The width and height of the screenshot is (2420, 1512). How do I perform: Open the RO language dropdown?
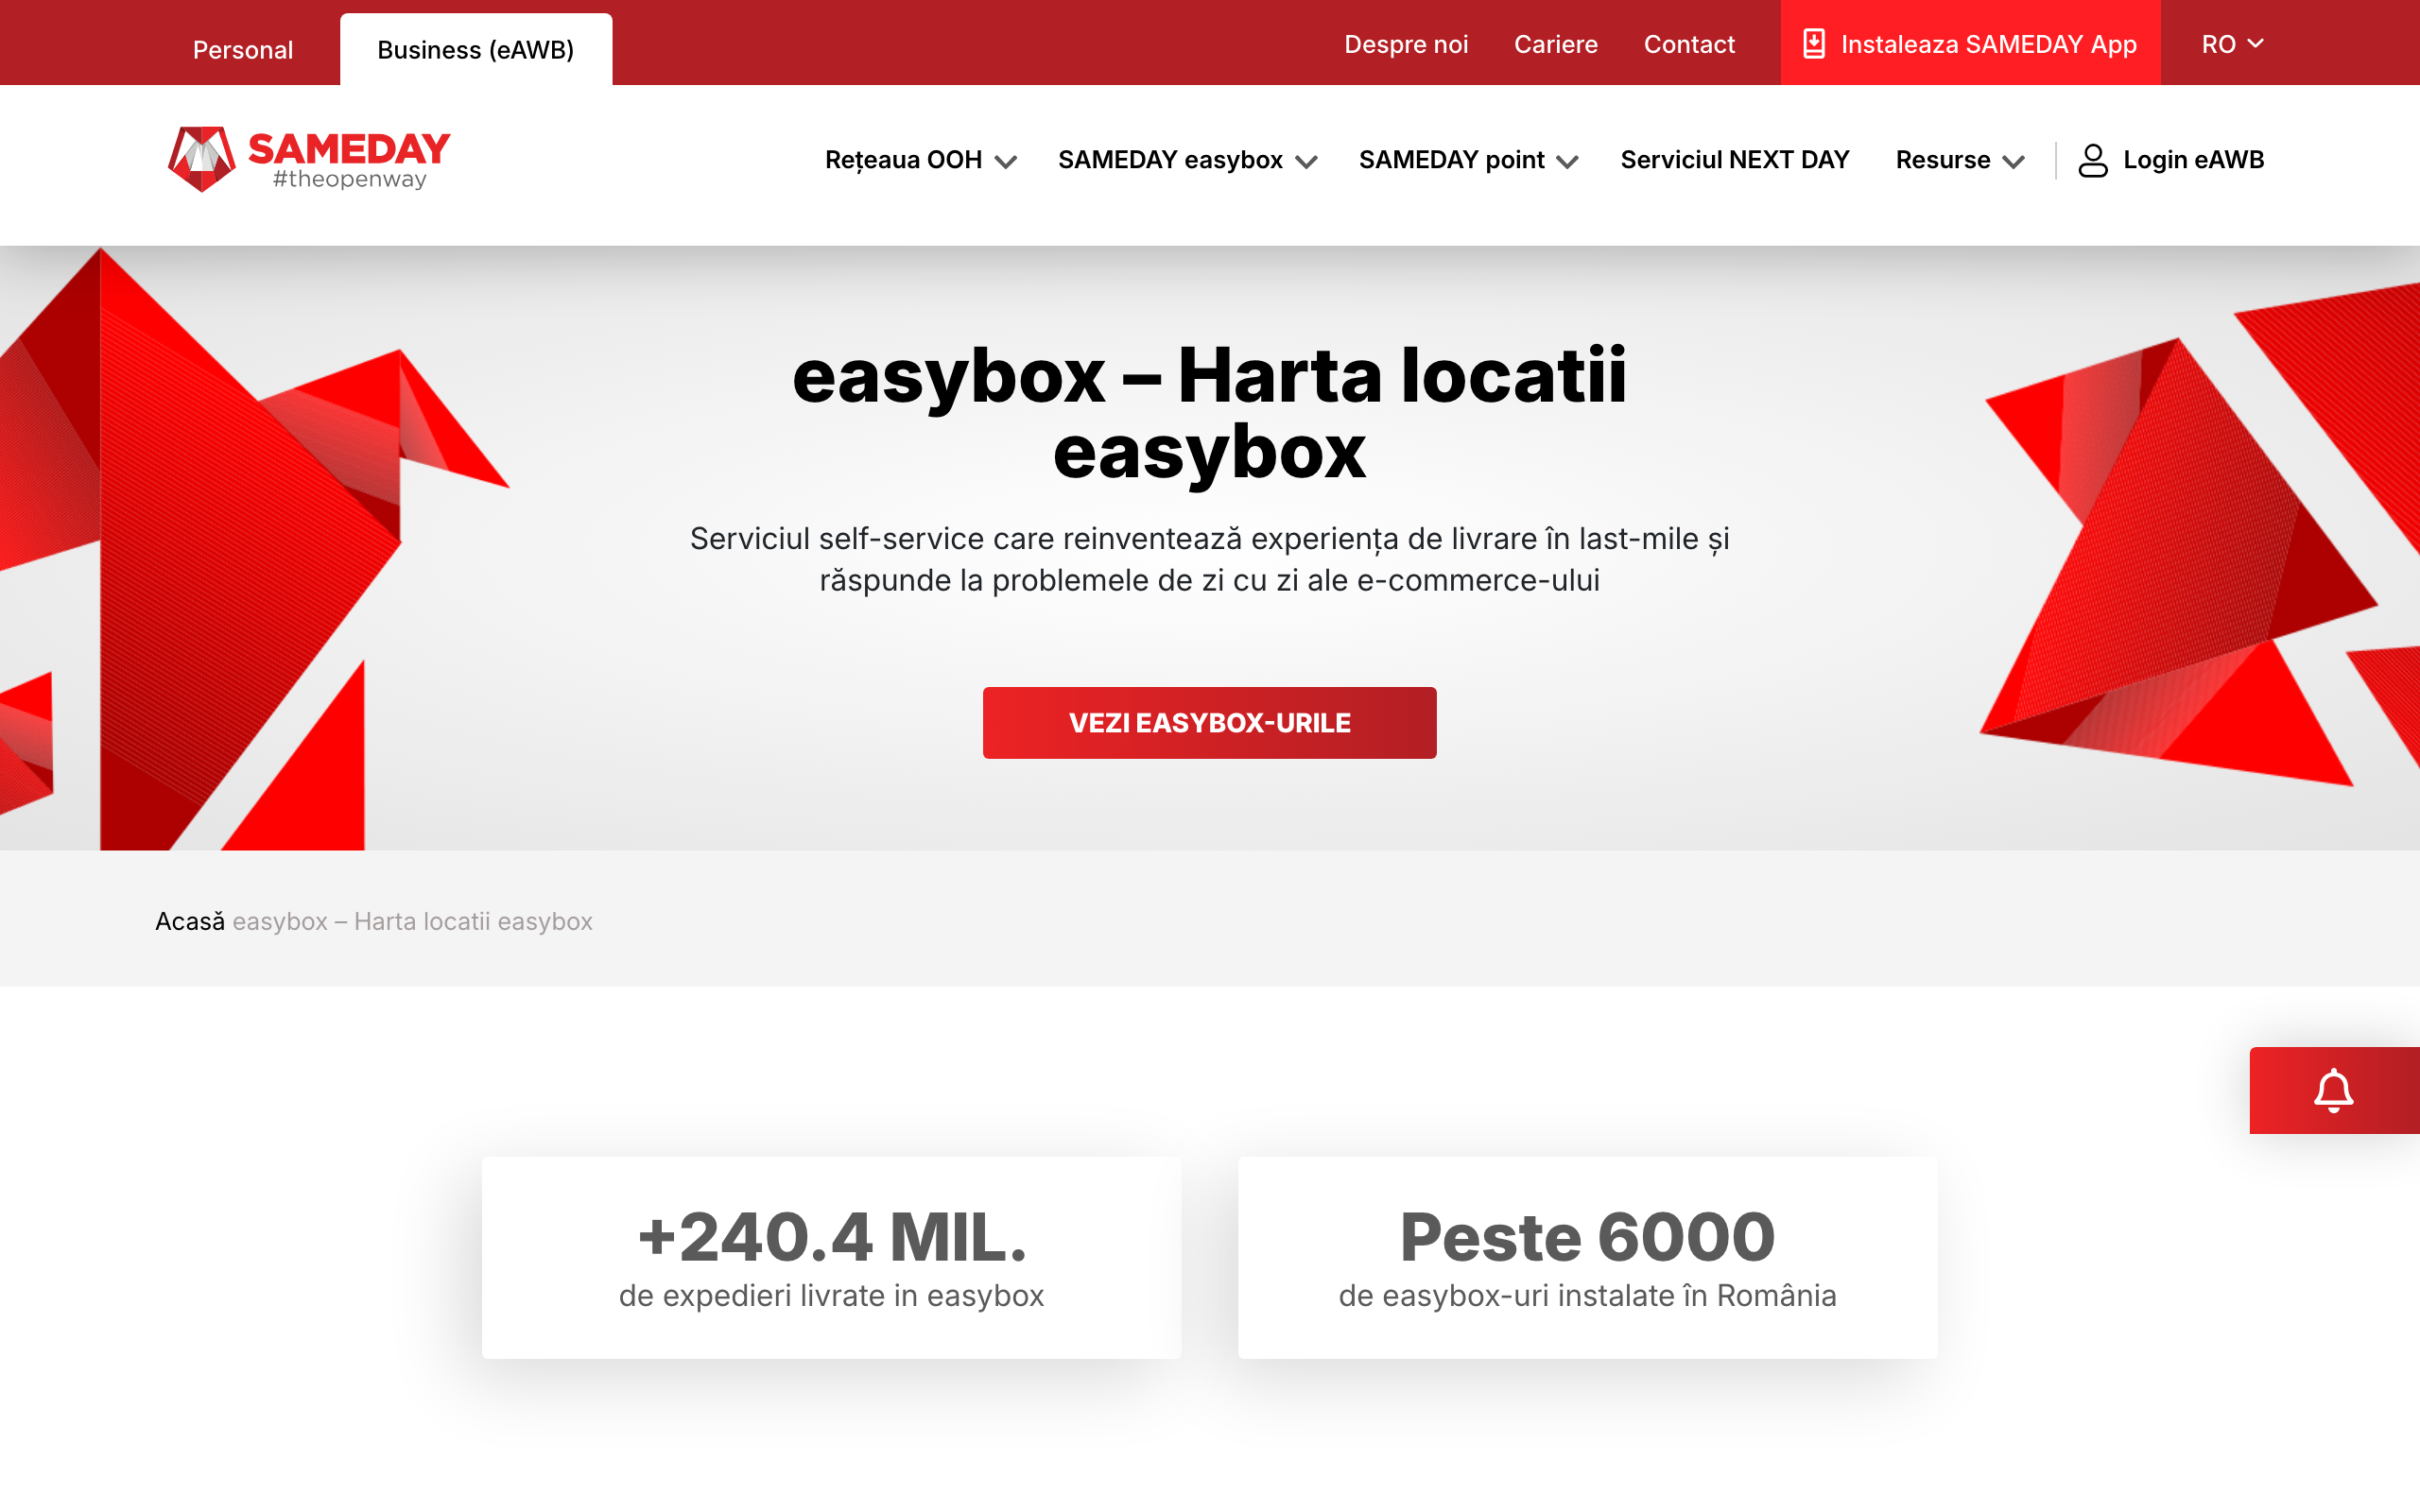(2232, 44)
